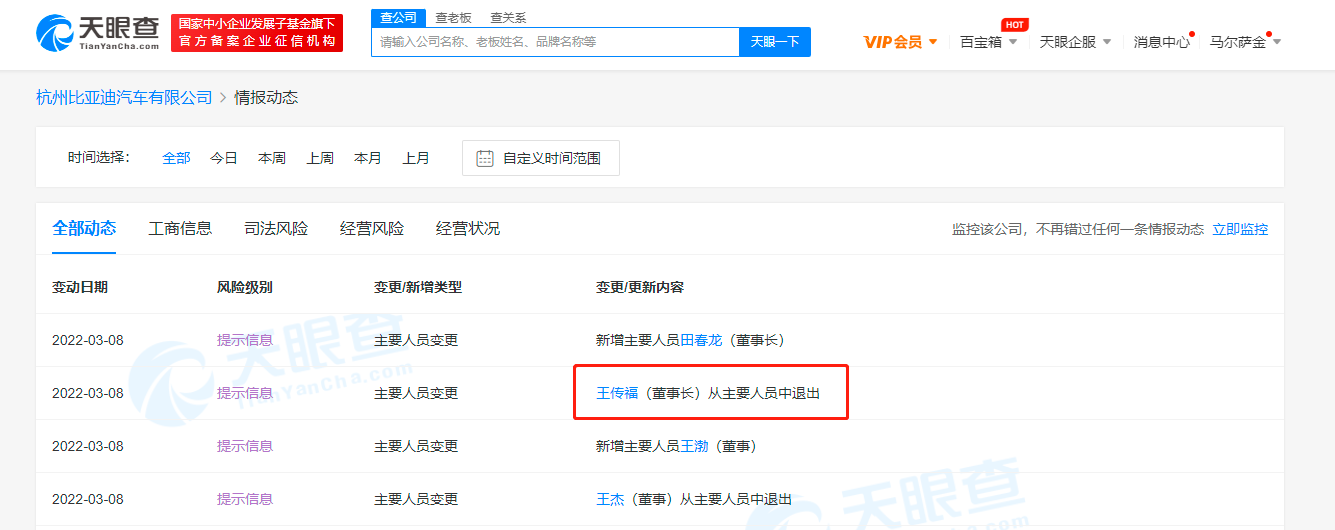This screenshot has height=530, width=1335.
Task: Expand the 百宝箱 dropdown
Action: (988, 42)
